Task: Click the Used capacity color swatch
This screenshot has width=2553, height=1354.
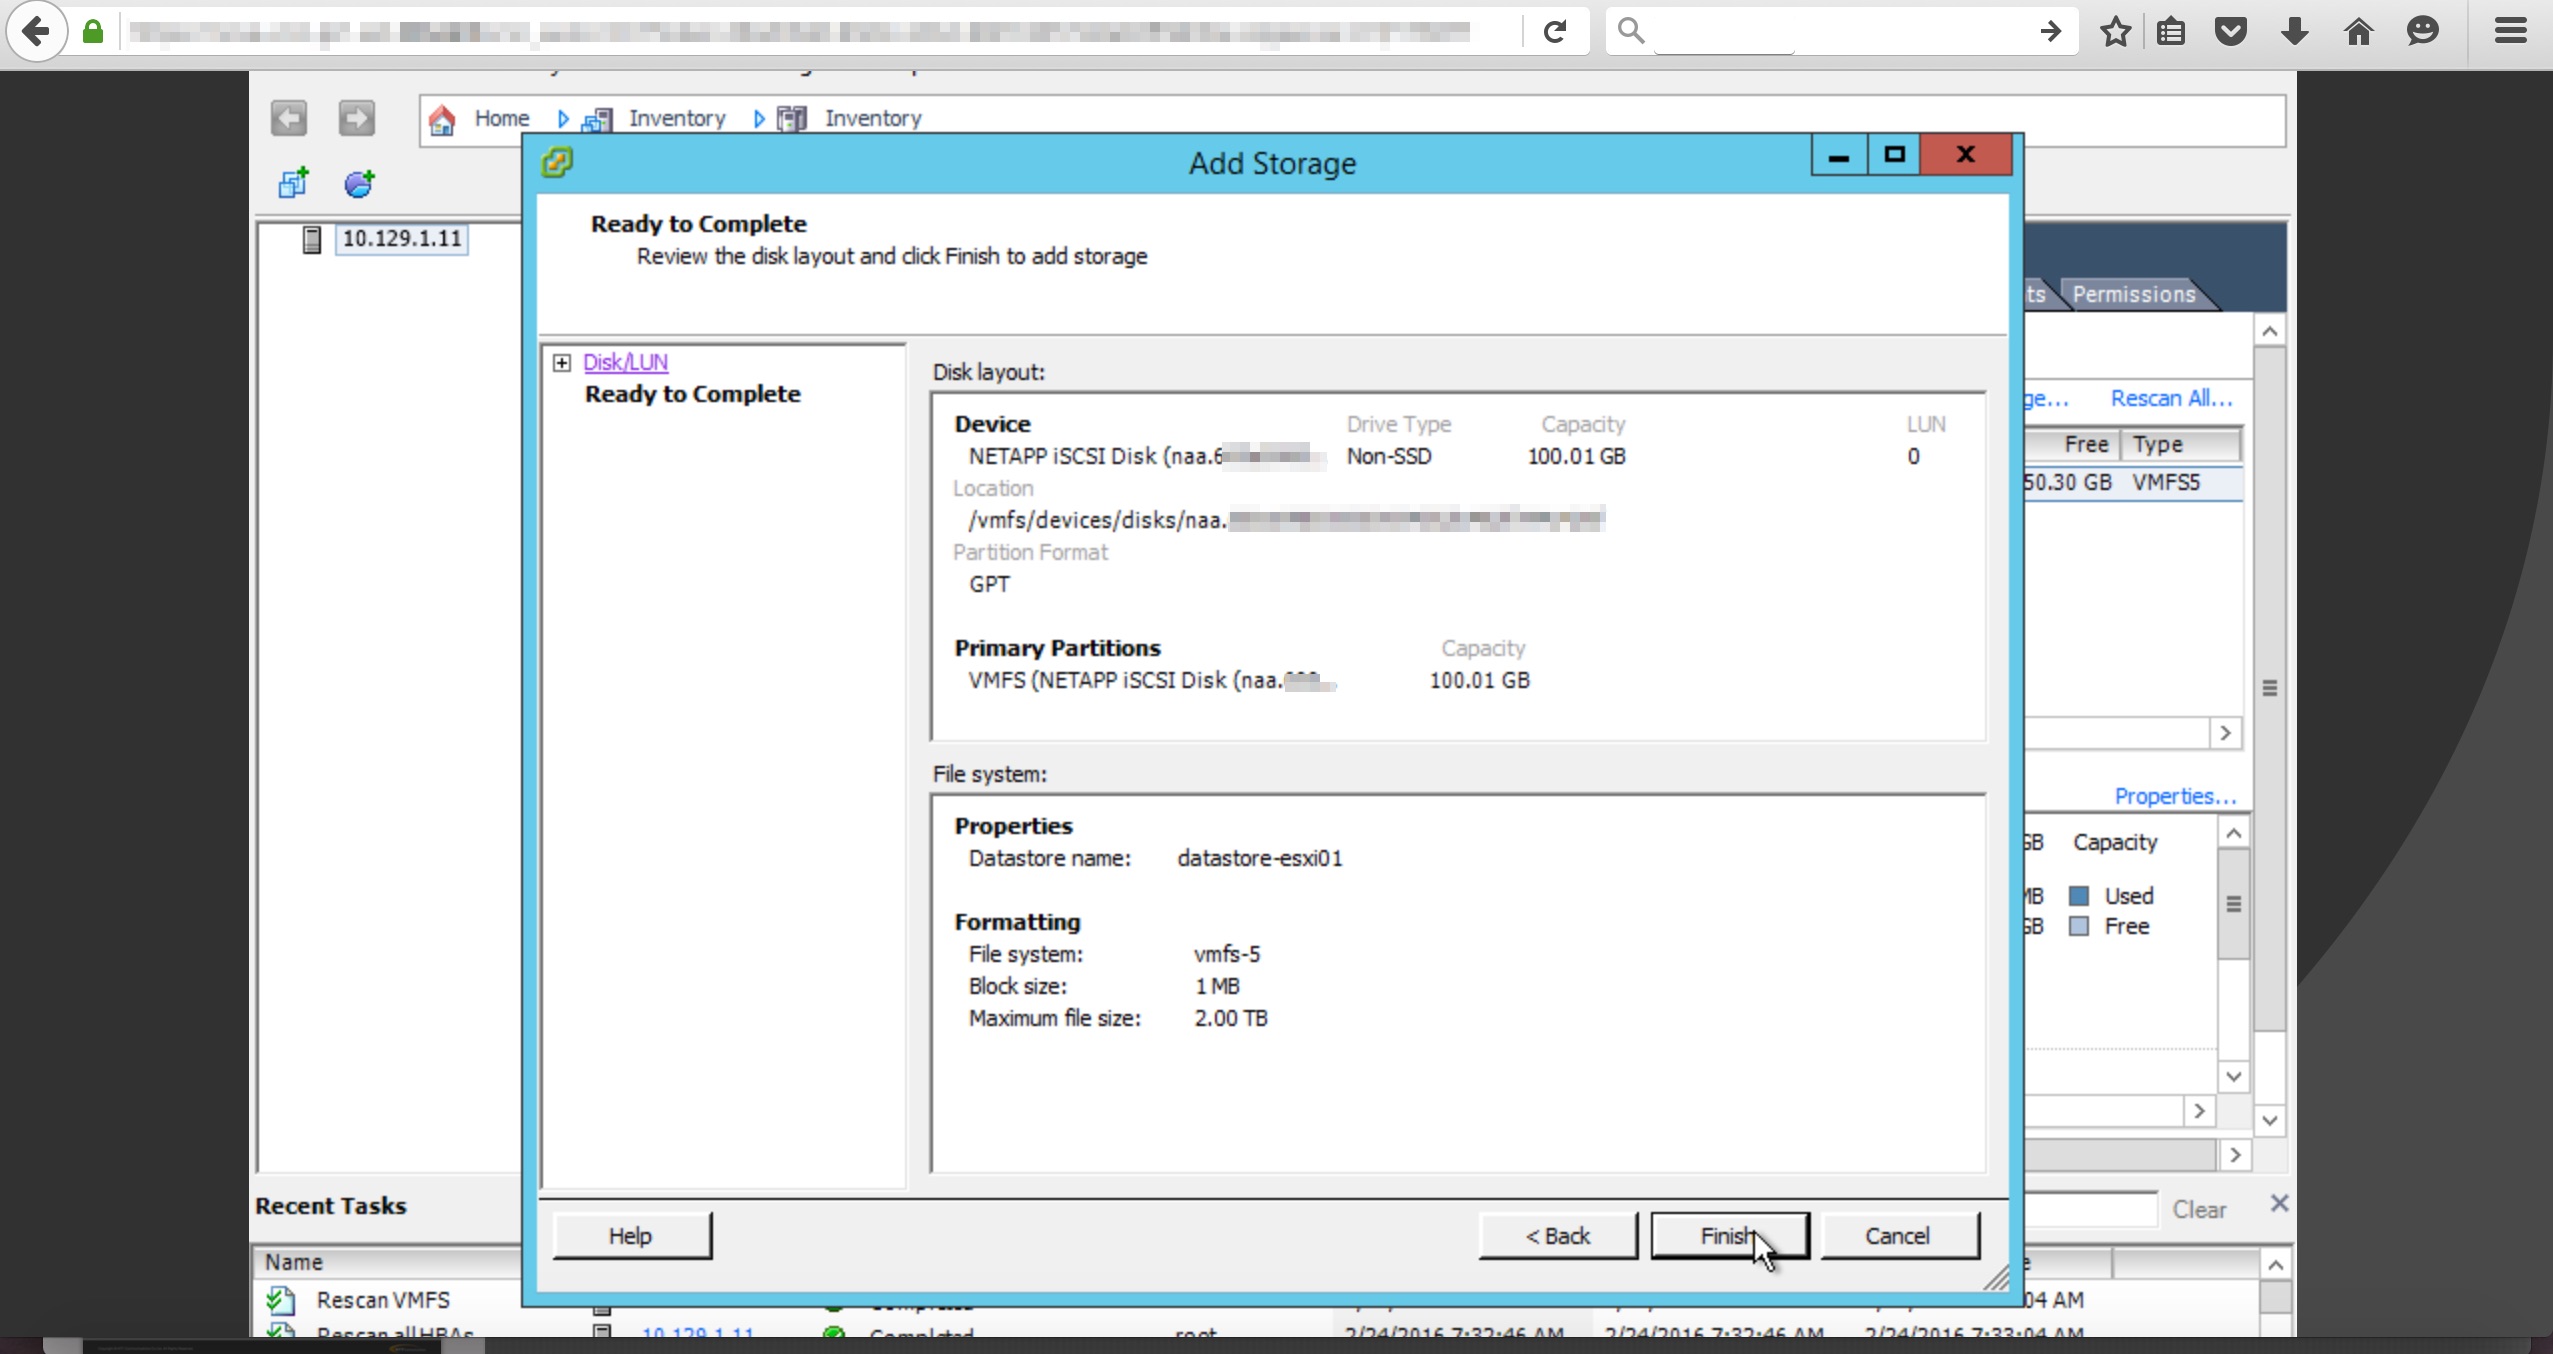Action: [x=2079, y=896]
